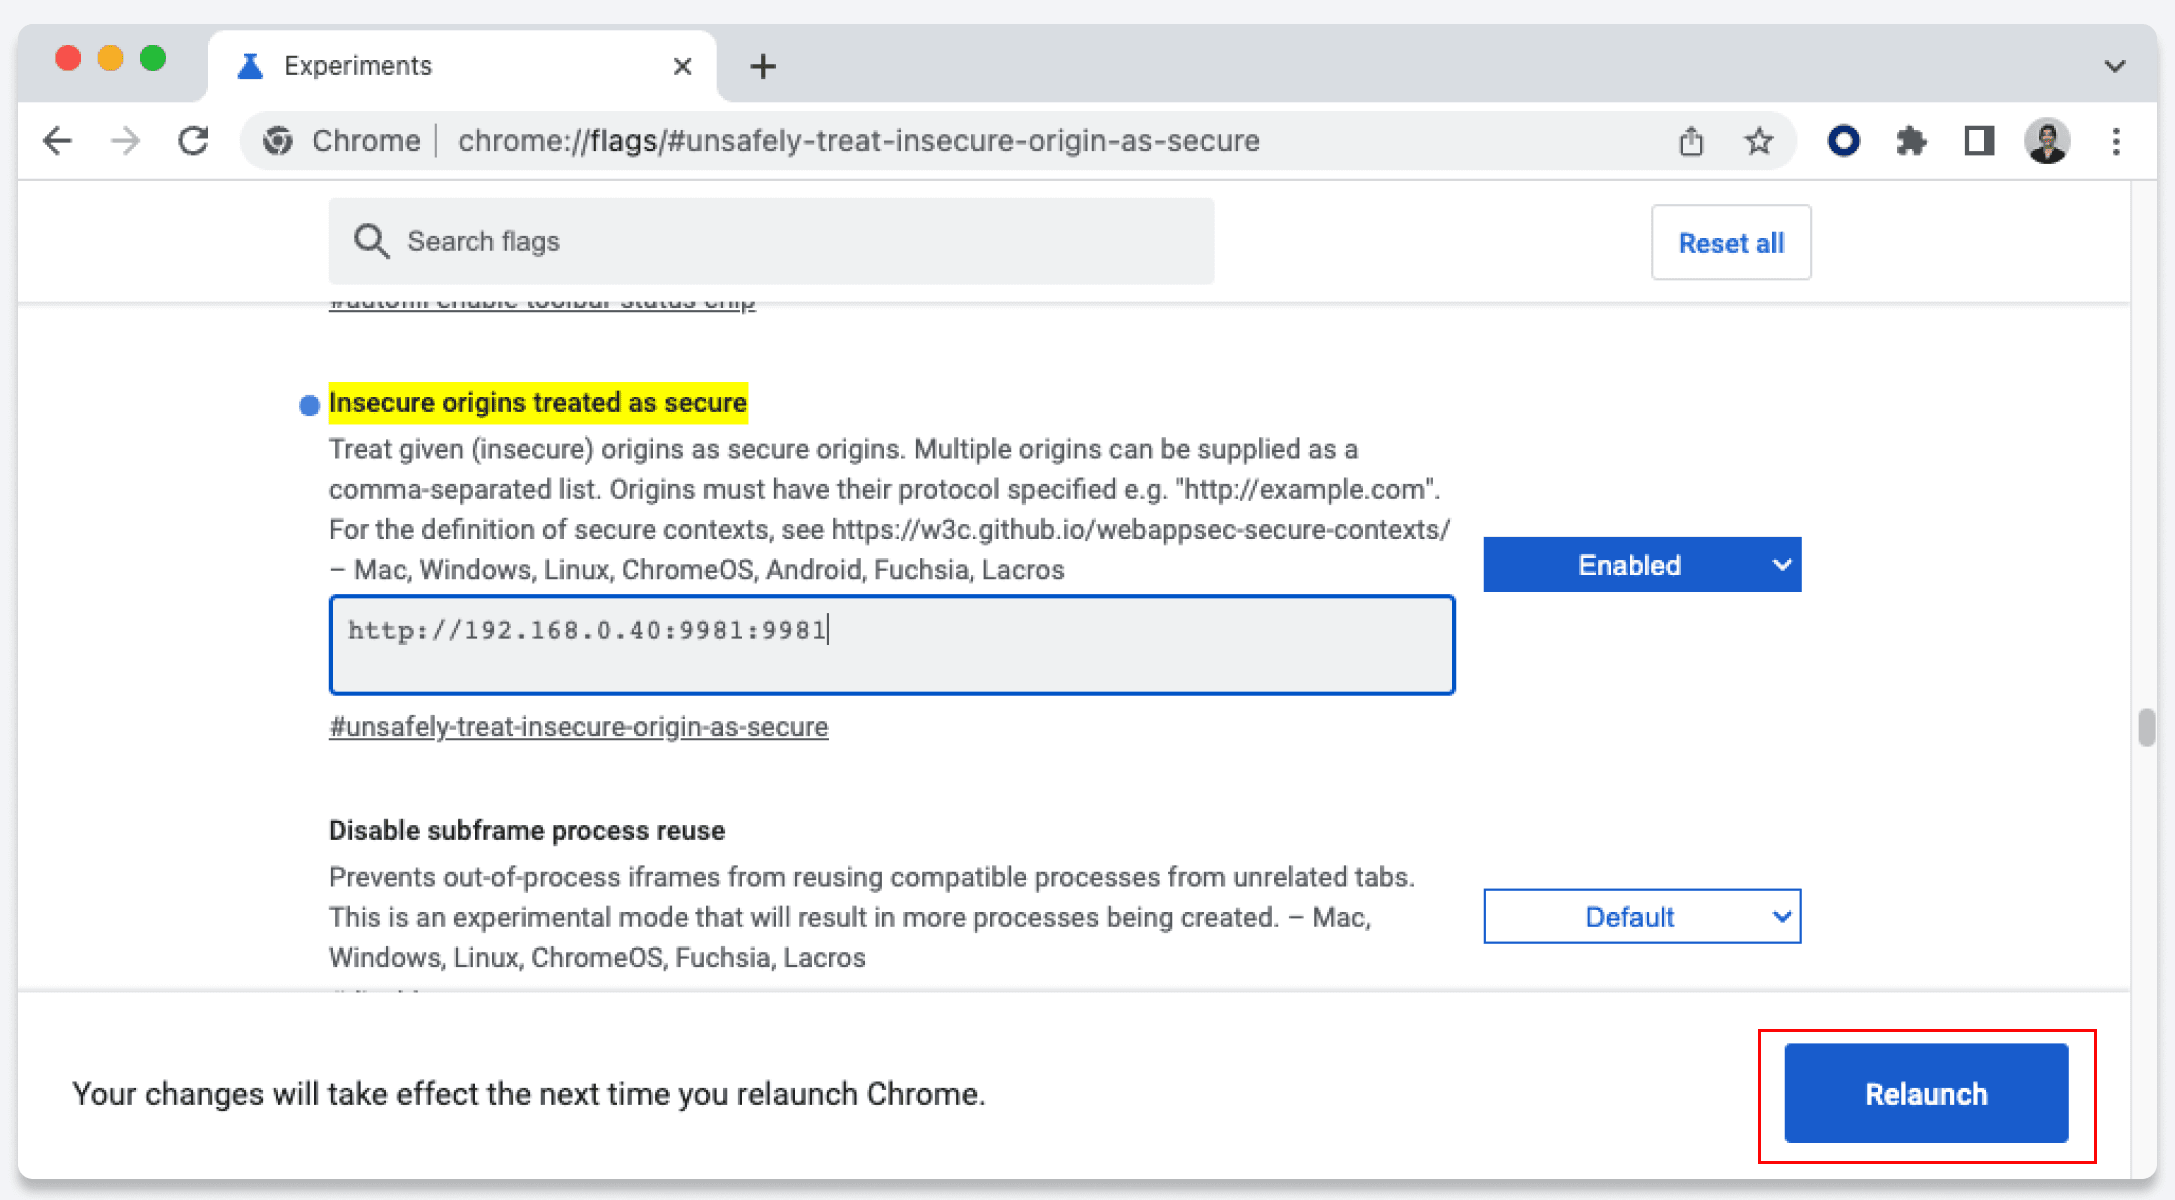Open the tab search chevron at top right

pyautogui.click(x=2114, y=66)
